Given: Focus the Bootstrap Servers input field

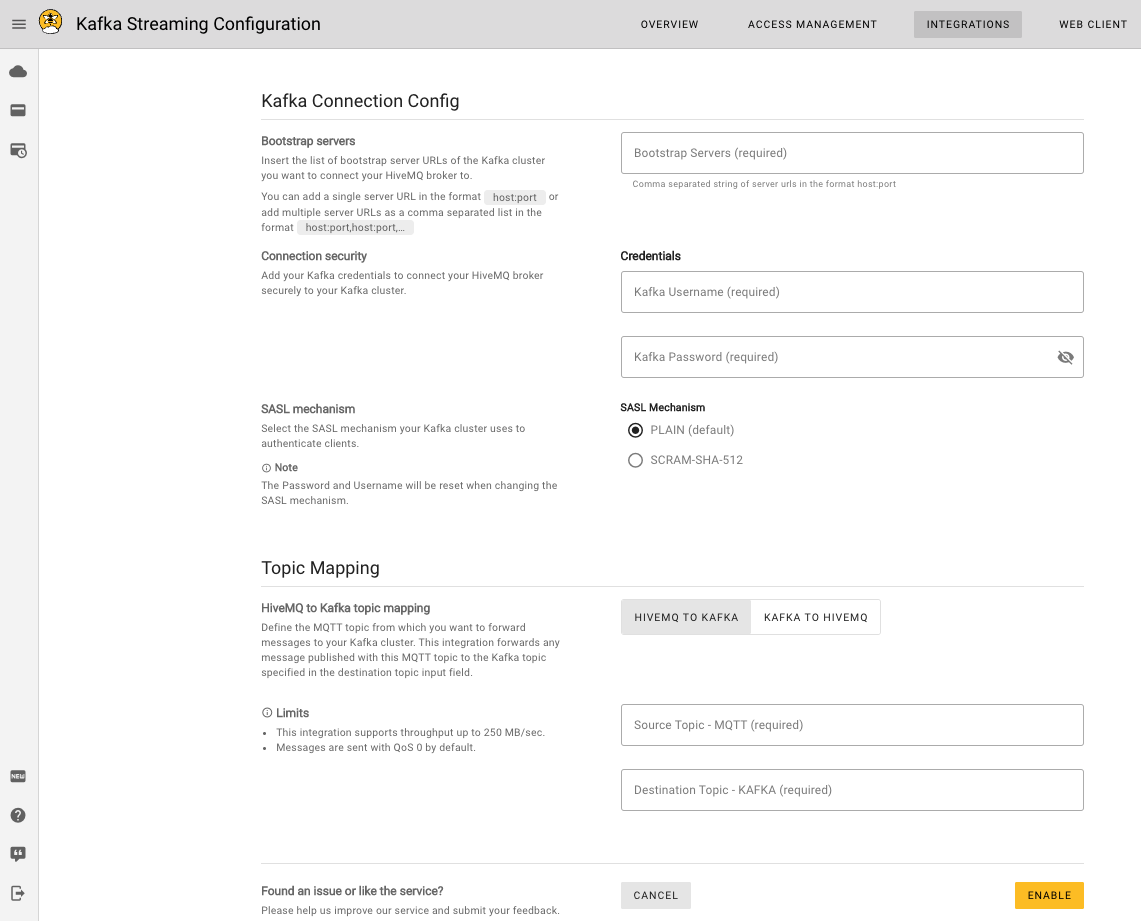Looking at the screenshot, I should (852, 153).
